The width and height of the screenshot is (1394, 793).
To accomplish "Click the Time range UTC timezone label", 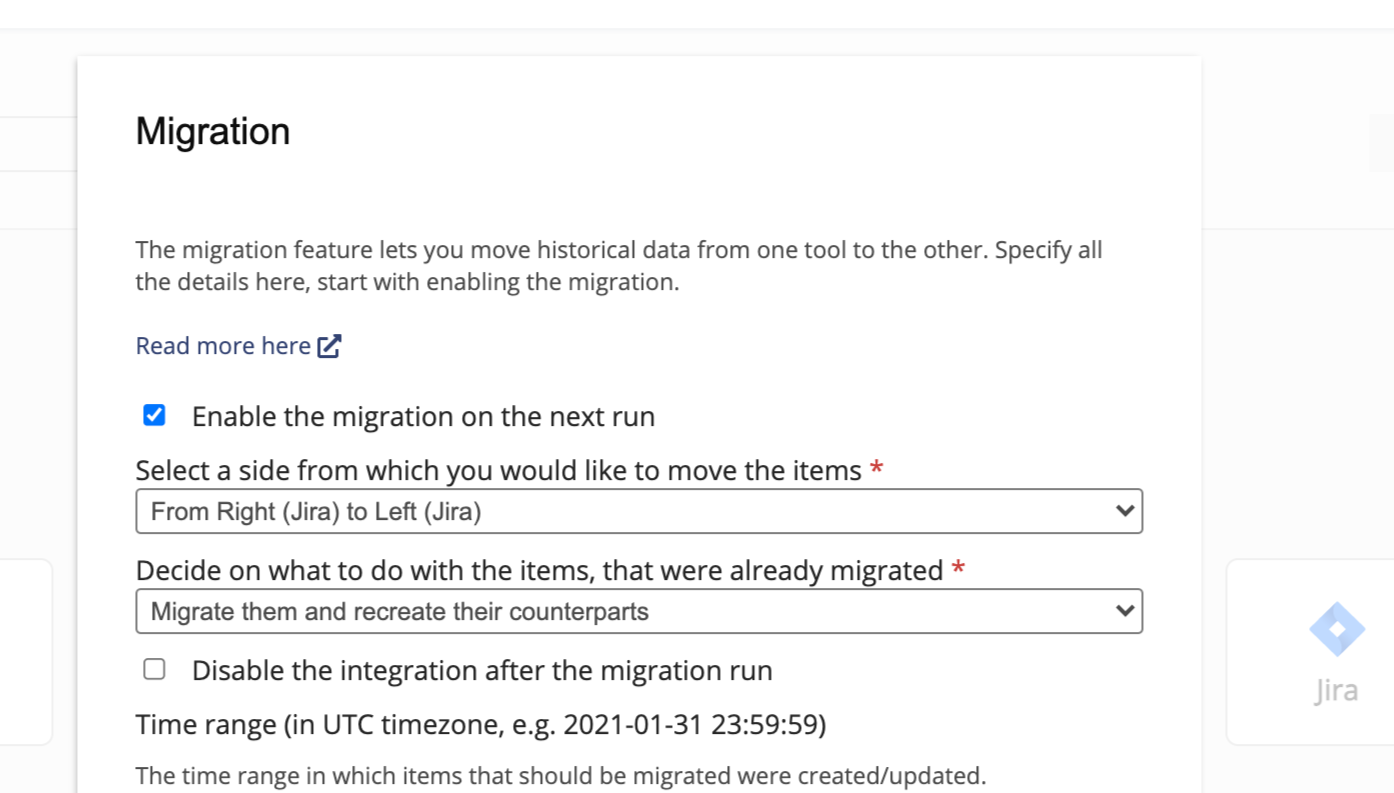I will 481,724.
